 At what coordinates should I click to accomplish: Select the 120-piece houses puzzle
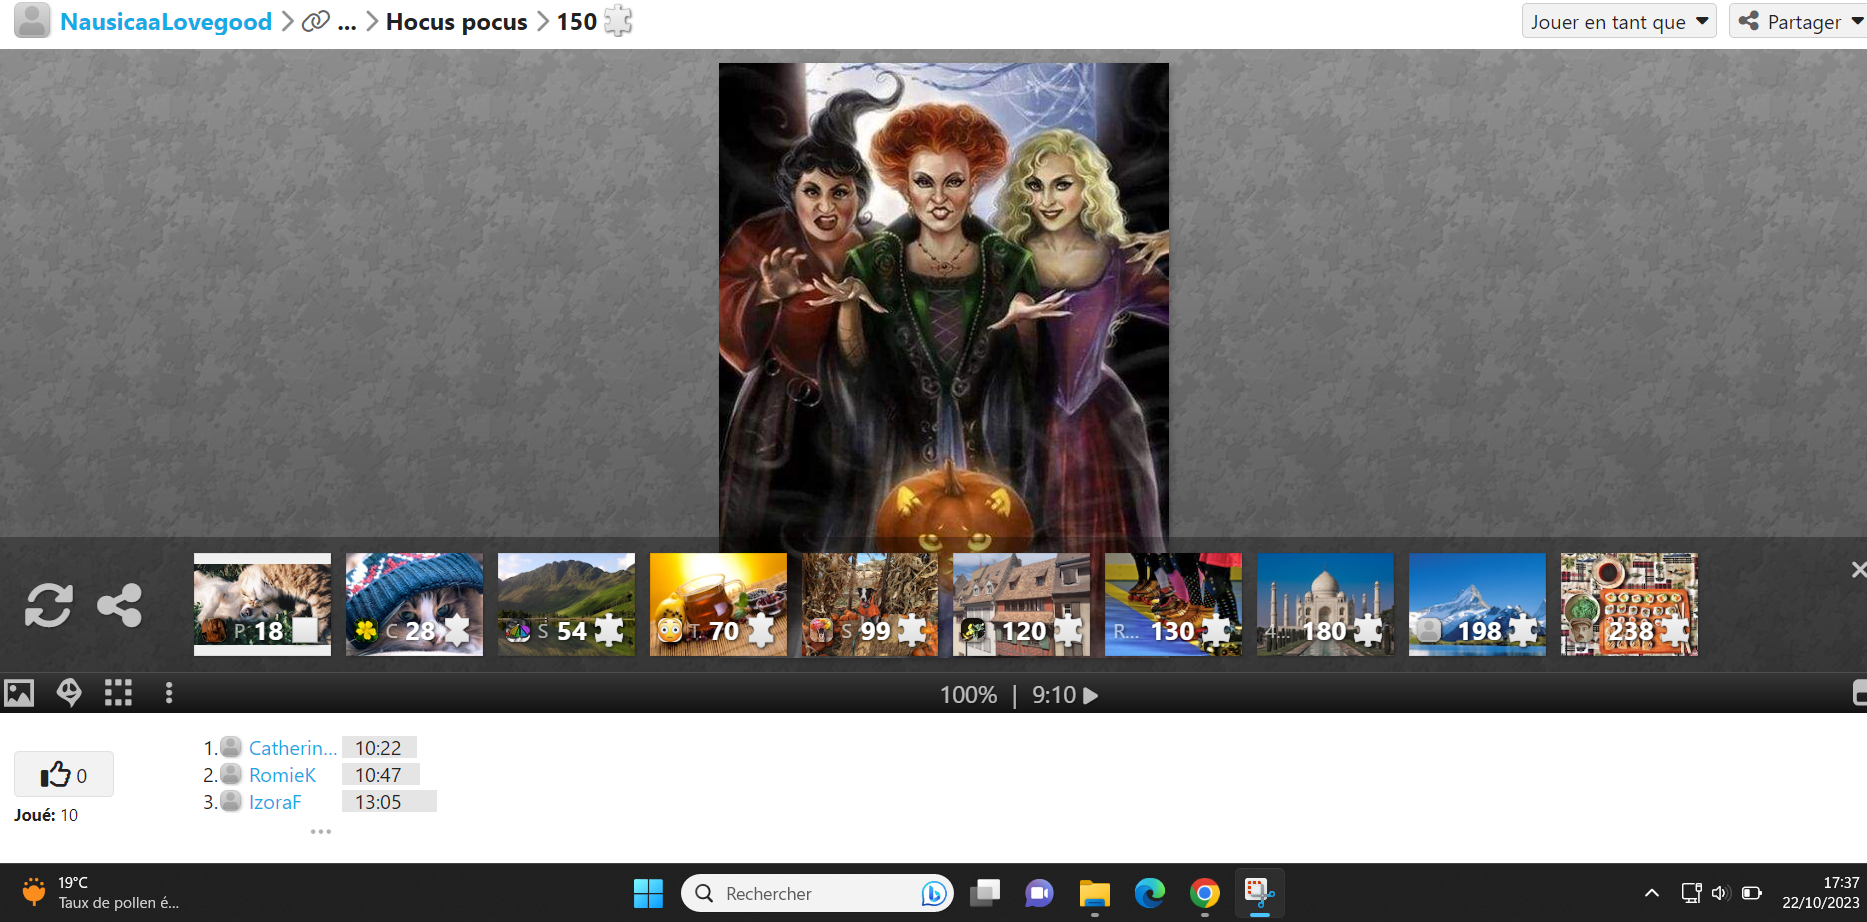(x=1021, y=605)
